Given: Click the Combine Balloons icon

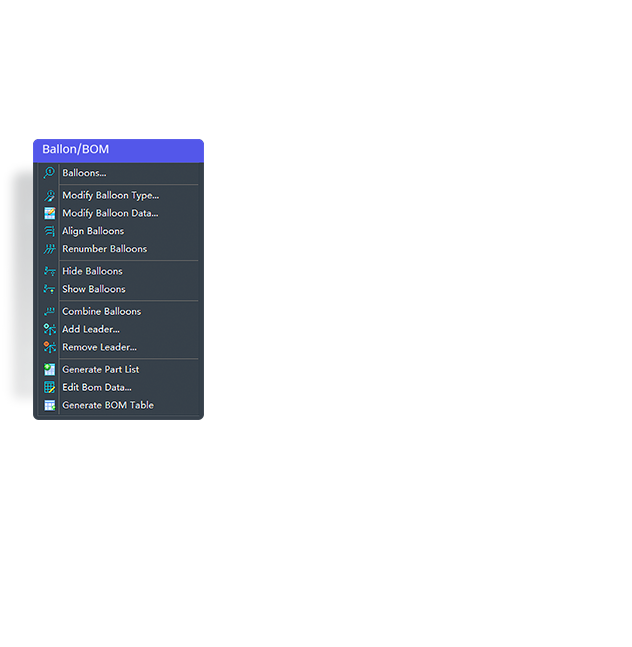Looking at the screenshot, I should coord(49,311).
